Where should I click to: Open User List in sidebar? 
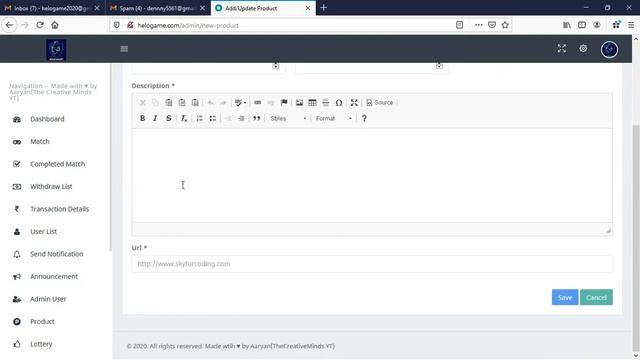point(43,231)
